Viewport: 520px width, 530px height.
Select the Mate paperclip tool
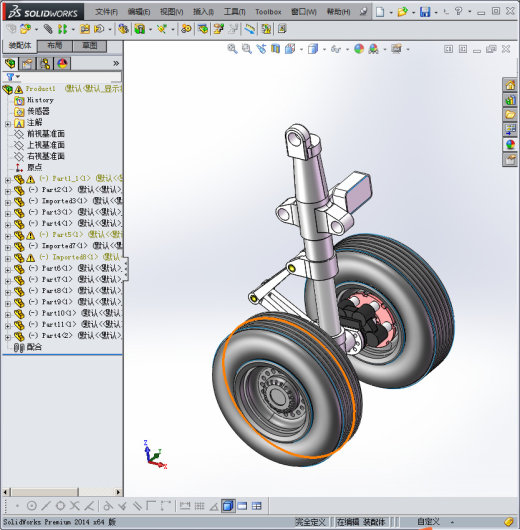click(x=48, y=29)
